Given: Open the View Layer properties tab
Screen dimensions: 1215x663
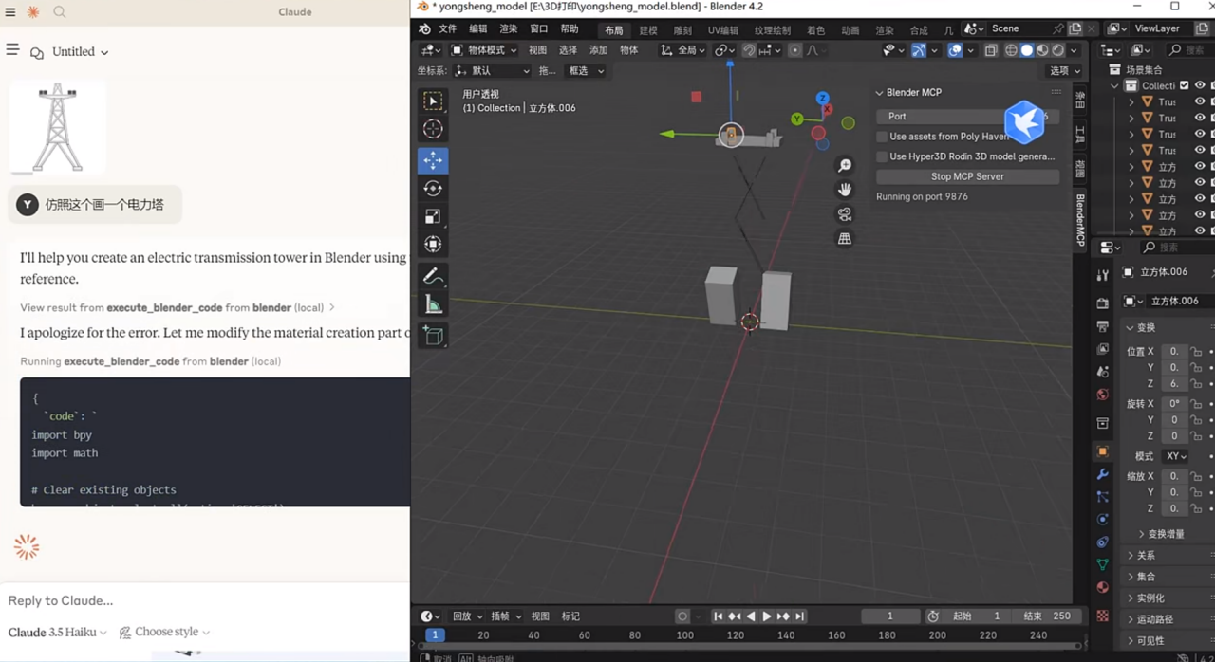Looking at the screenshot, I should pyautogui.click(x=1102, y=349).
